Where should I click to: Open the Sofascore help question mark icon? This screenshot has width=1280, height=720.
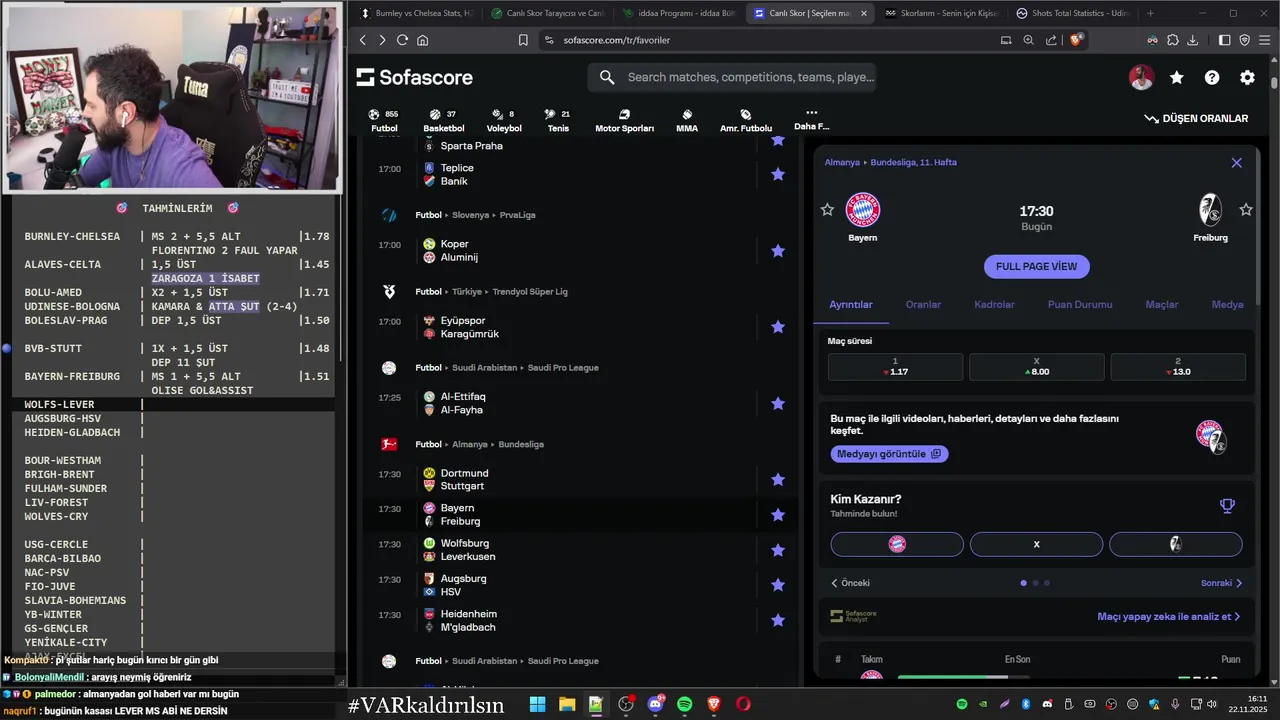point(1212,77)
